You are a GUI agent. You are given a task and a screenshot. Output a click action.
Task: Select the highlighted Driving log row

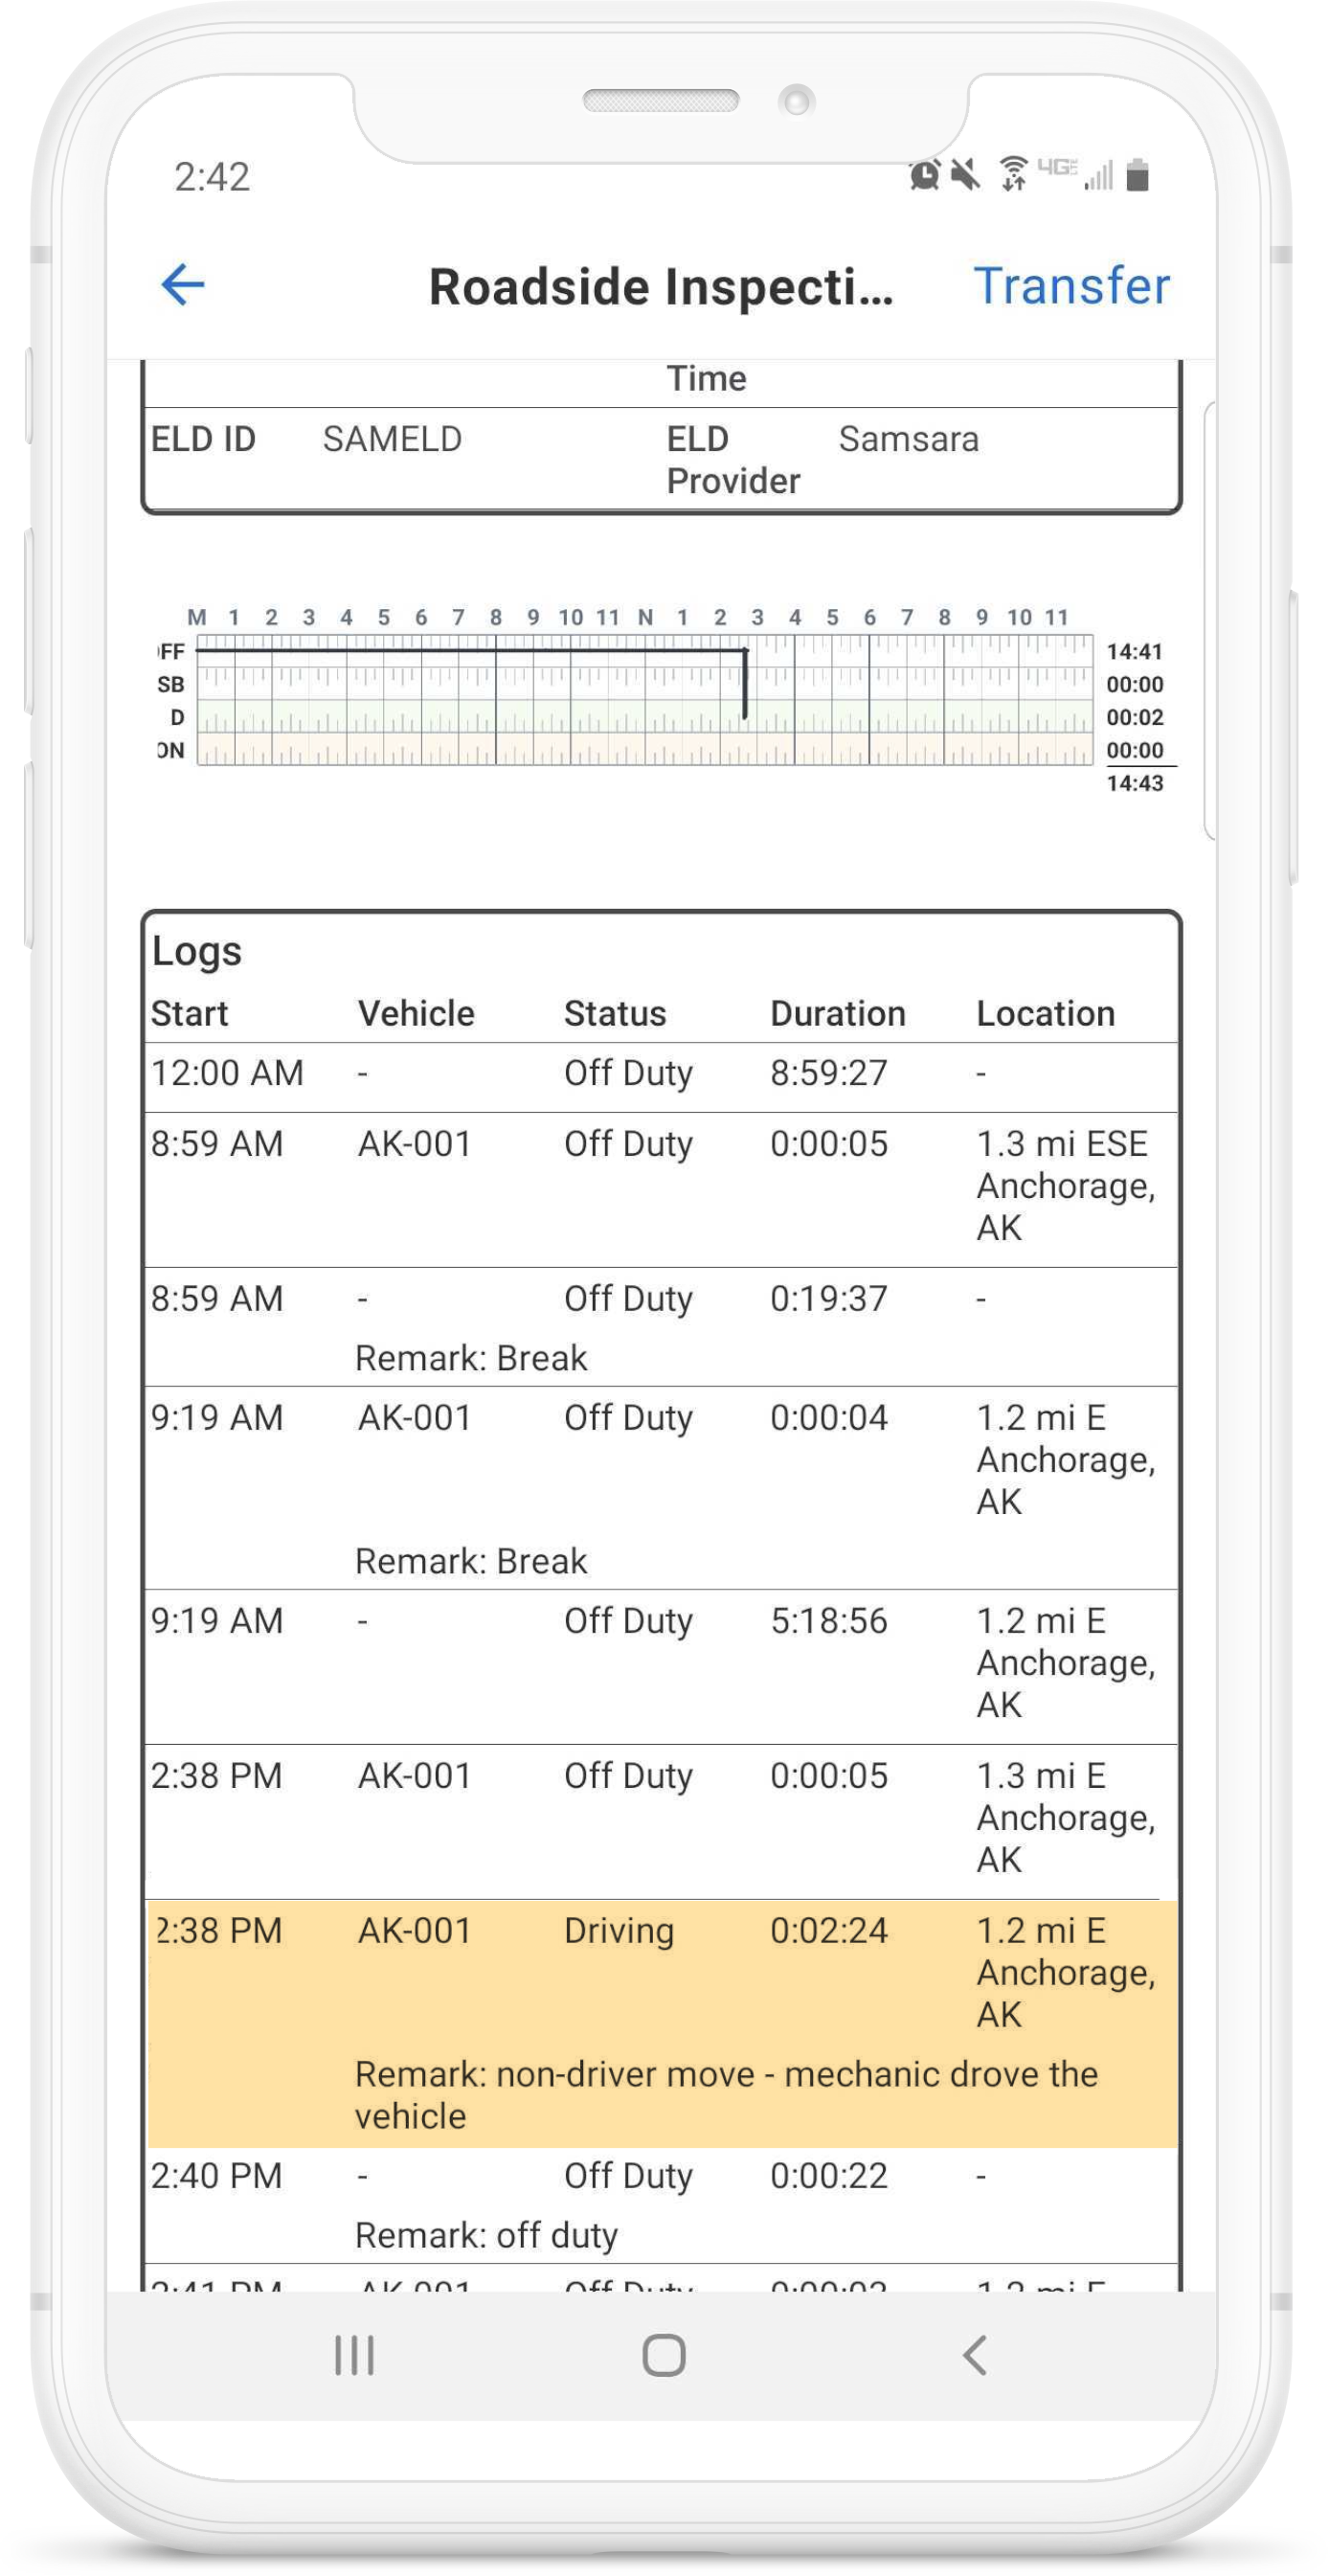661,2021
